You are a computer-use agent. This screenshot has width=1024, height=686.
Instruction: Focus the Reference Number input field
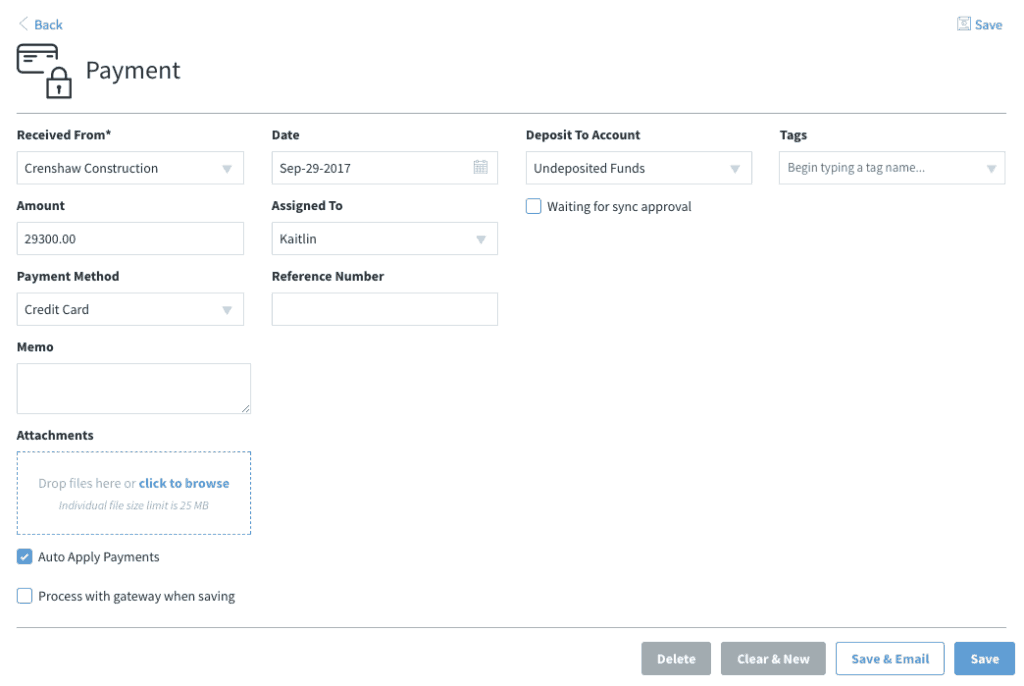385,309
